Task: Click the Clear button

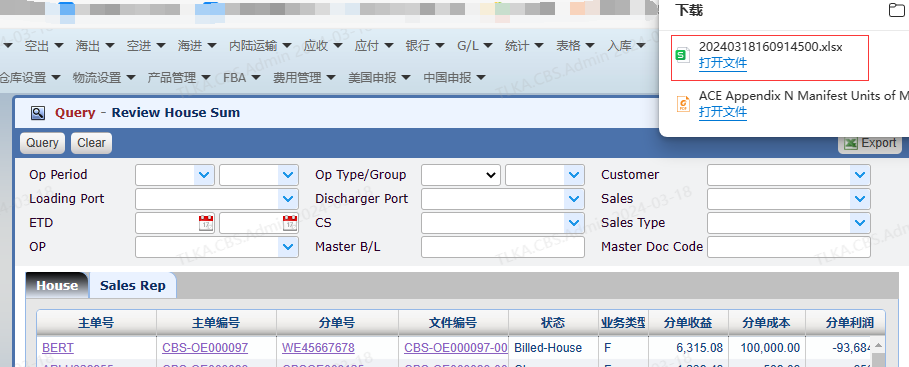Action: (92, 143)
